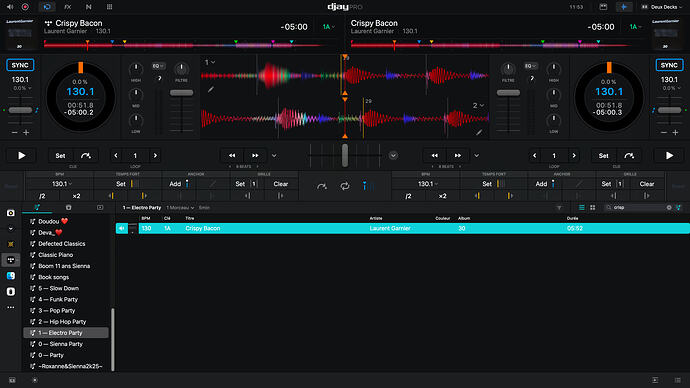
Task: Switch to the library archive box tab
Action: (x=68, y=207)
